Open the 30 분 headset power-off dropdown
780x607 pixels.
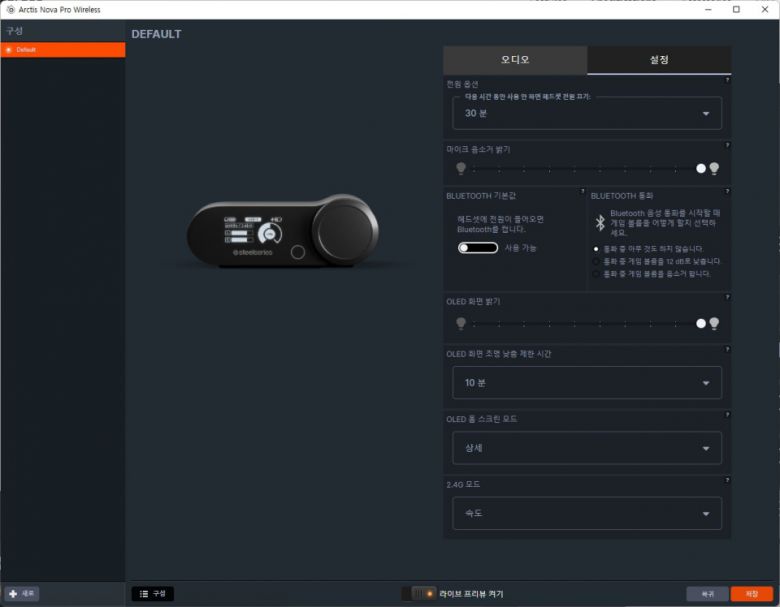pos(587,114)
